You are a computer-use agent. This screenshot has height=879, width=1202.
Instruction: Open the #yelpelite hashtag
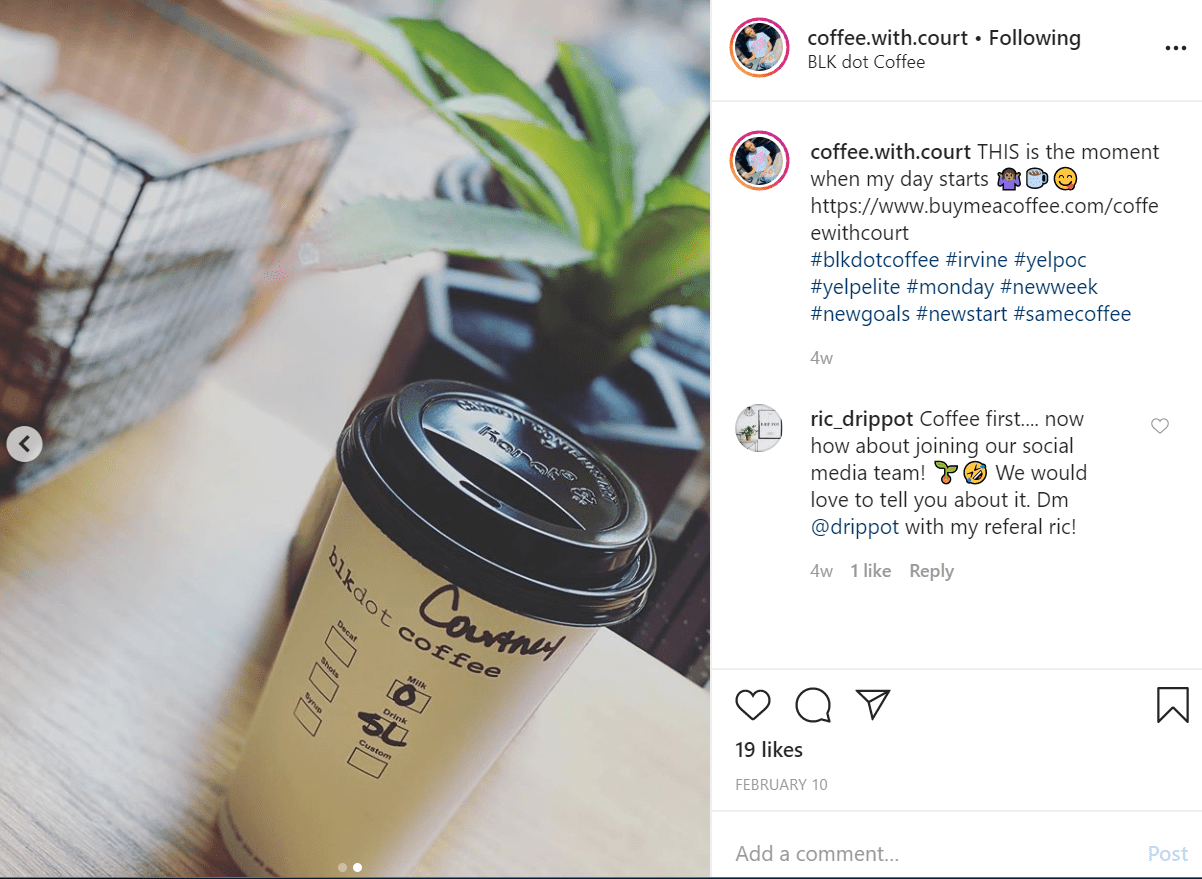coord(855,287)
